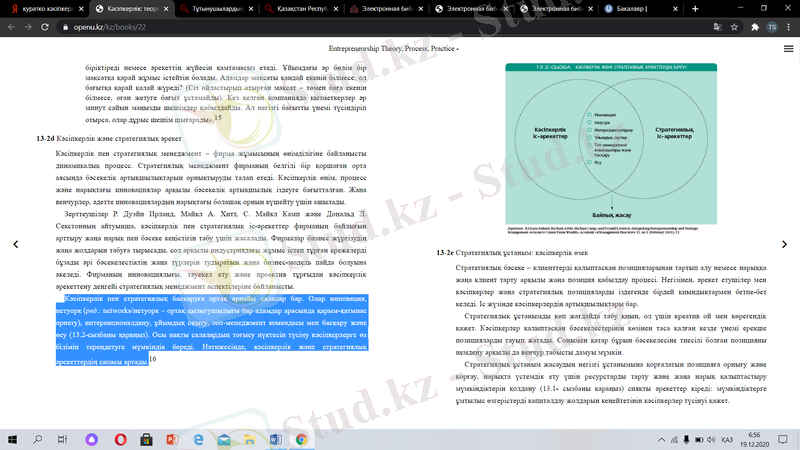Open a new browser tab

pyautogui.click(x=695, y=9)
